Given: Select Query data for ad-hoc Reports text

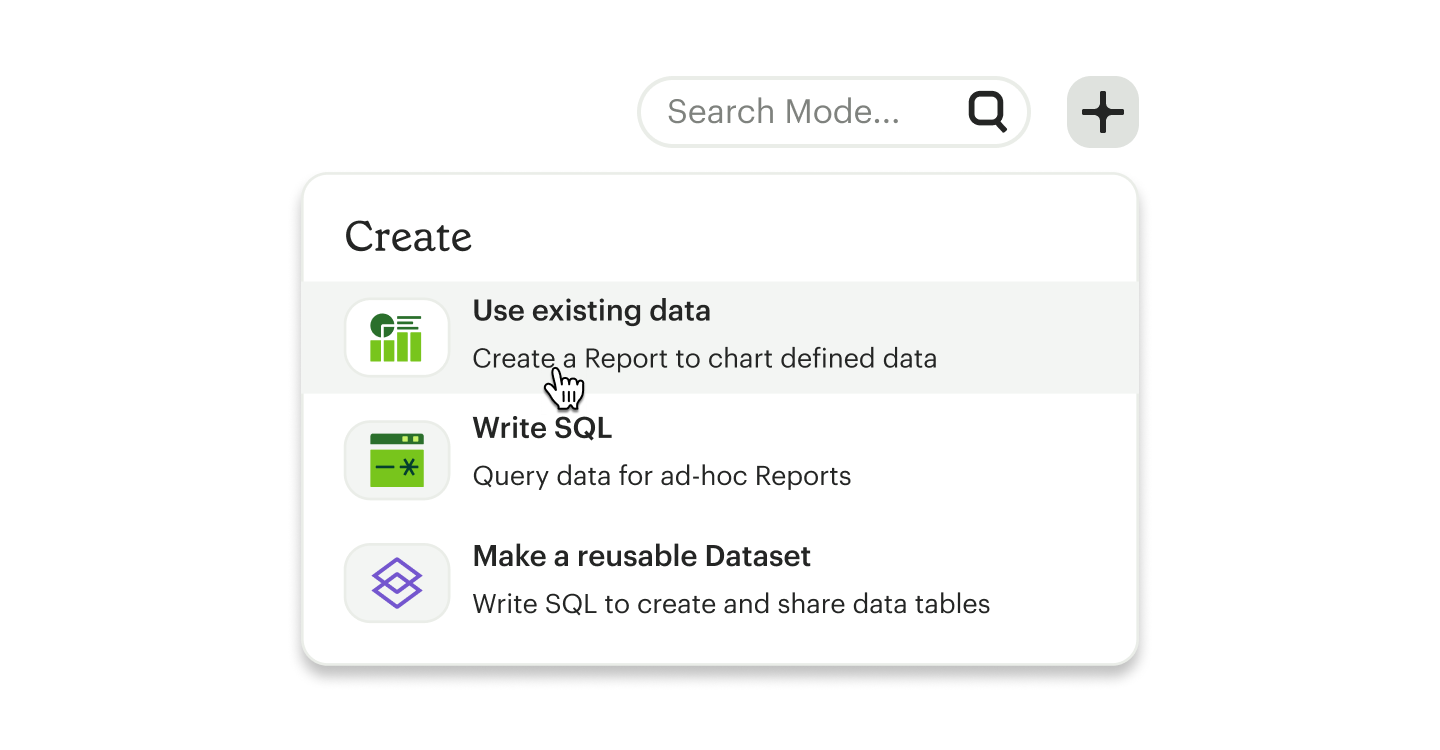Looking at the screenshot, I should click(x=661, y=476).
